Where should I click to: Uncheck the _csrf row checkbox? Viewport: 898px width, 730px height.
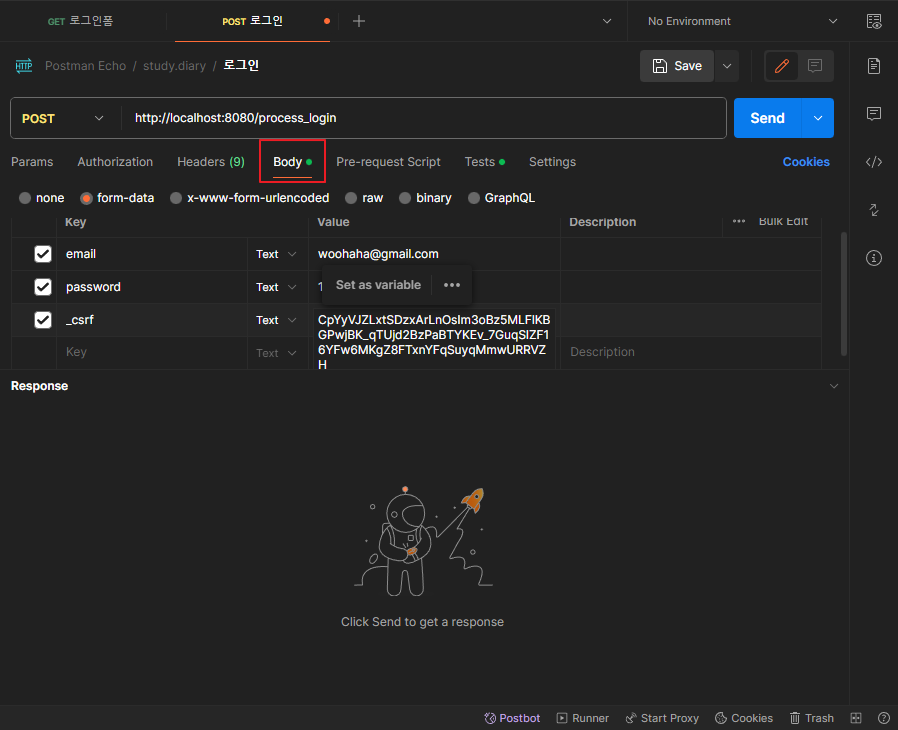[x=43, y=319]
